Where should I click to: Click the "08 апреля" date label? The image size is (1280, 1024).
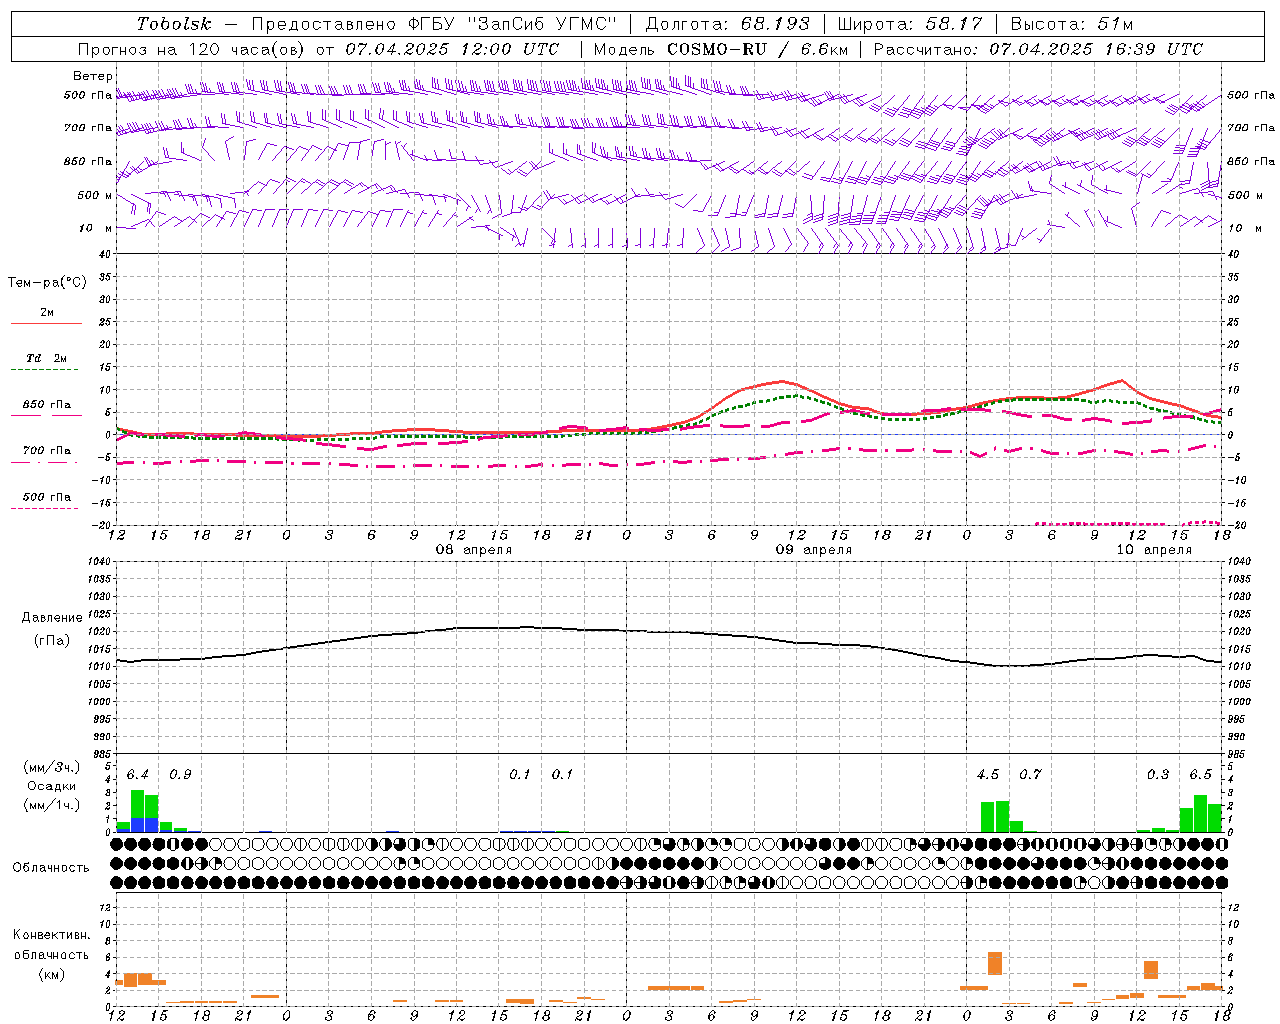473,550
